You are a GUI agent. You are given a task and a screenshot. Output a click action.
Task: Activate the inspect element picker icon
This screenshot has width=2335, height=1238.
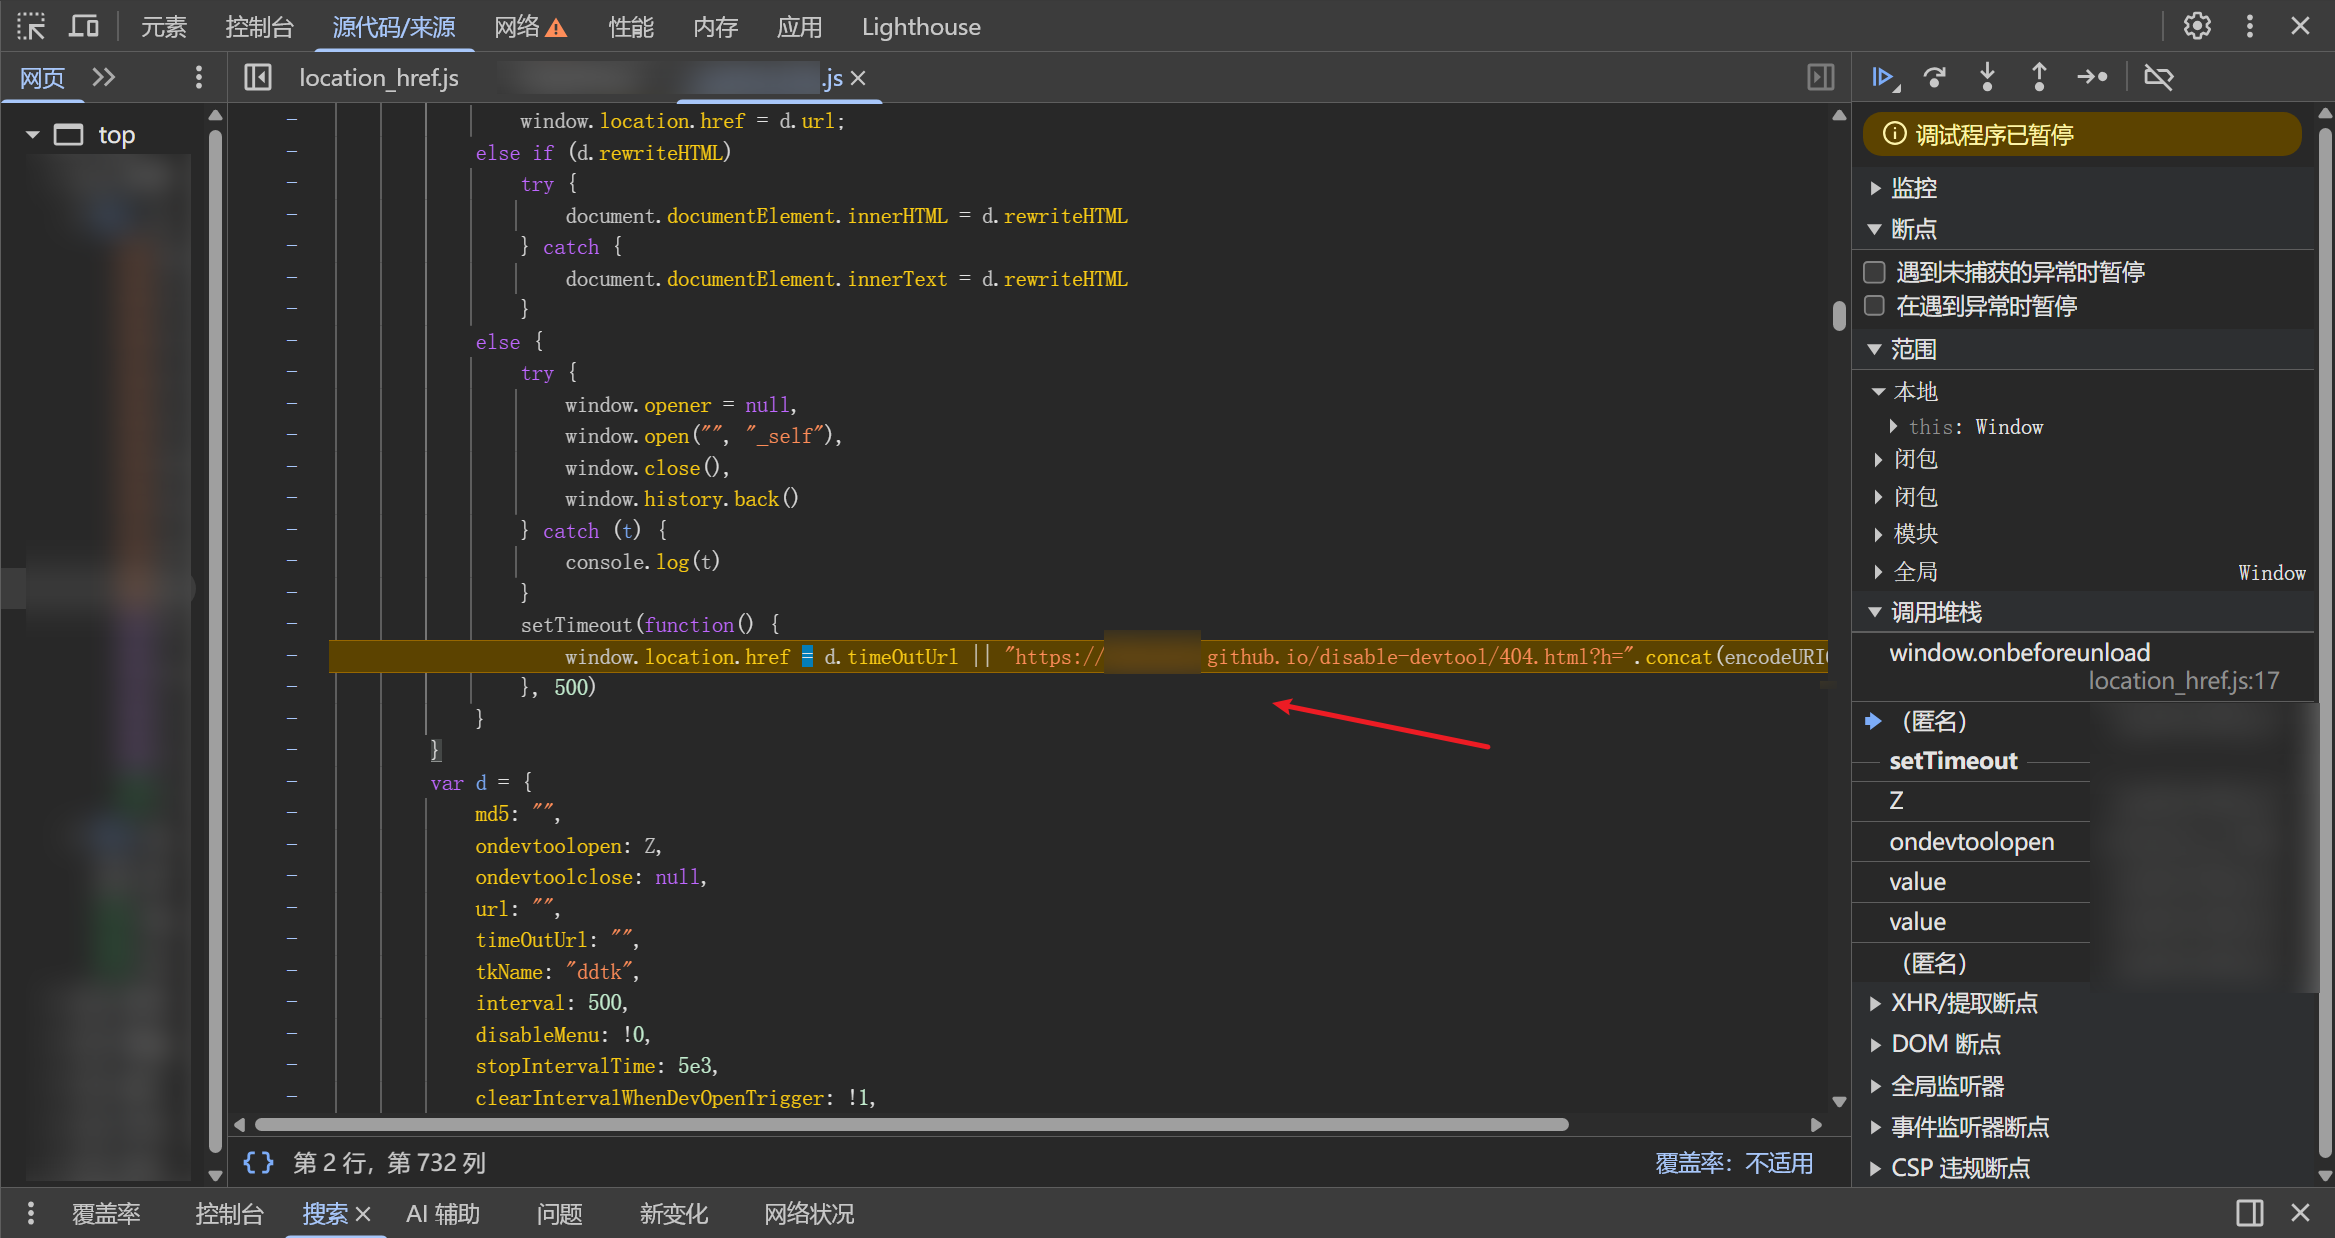31,26
